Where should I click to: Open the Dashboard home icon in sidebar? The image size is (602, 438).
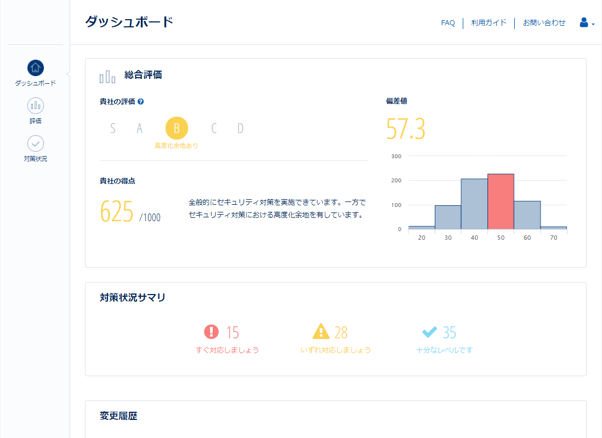pos(35,68)
